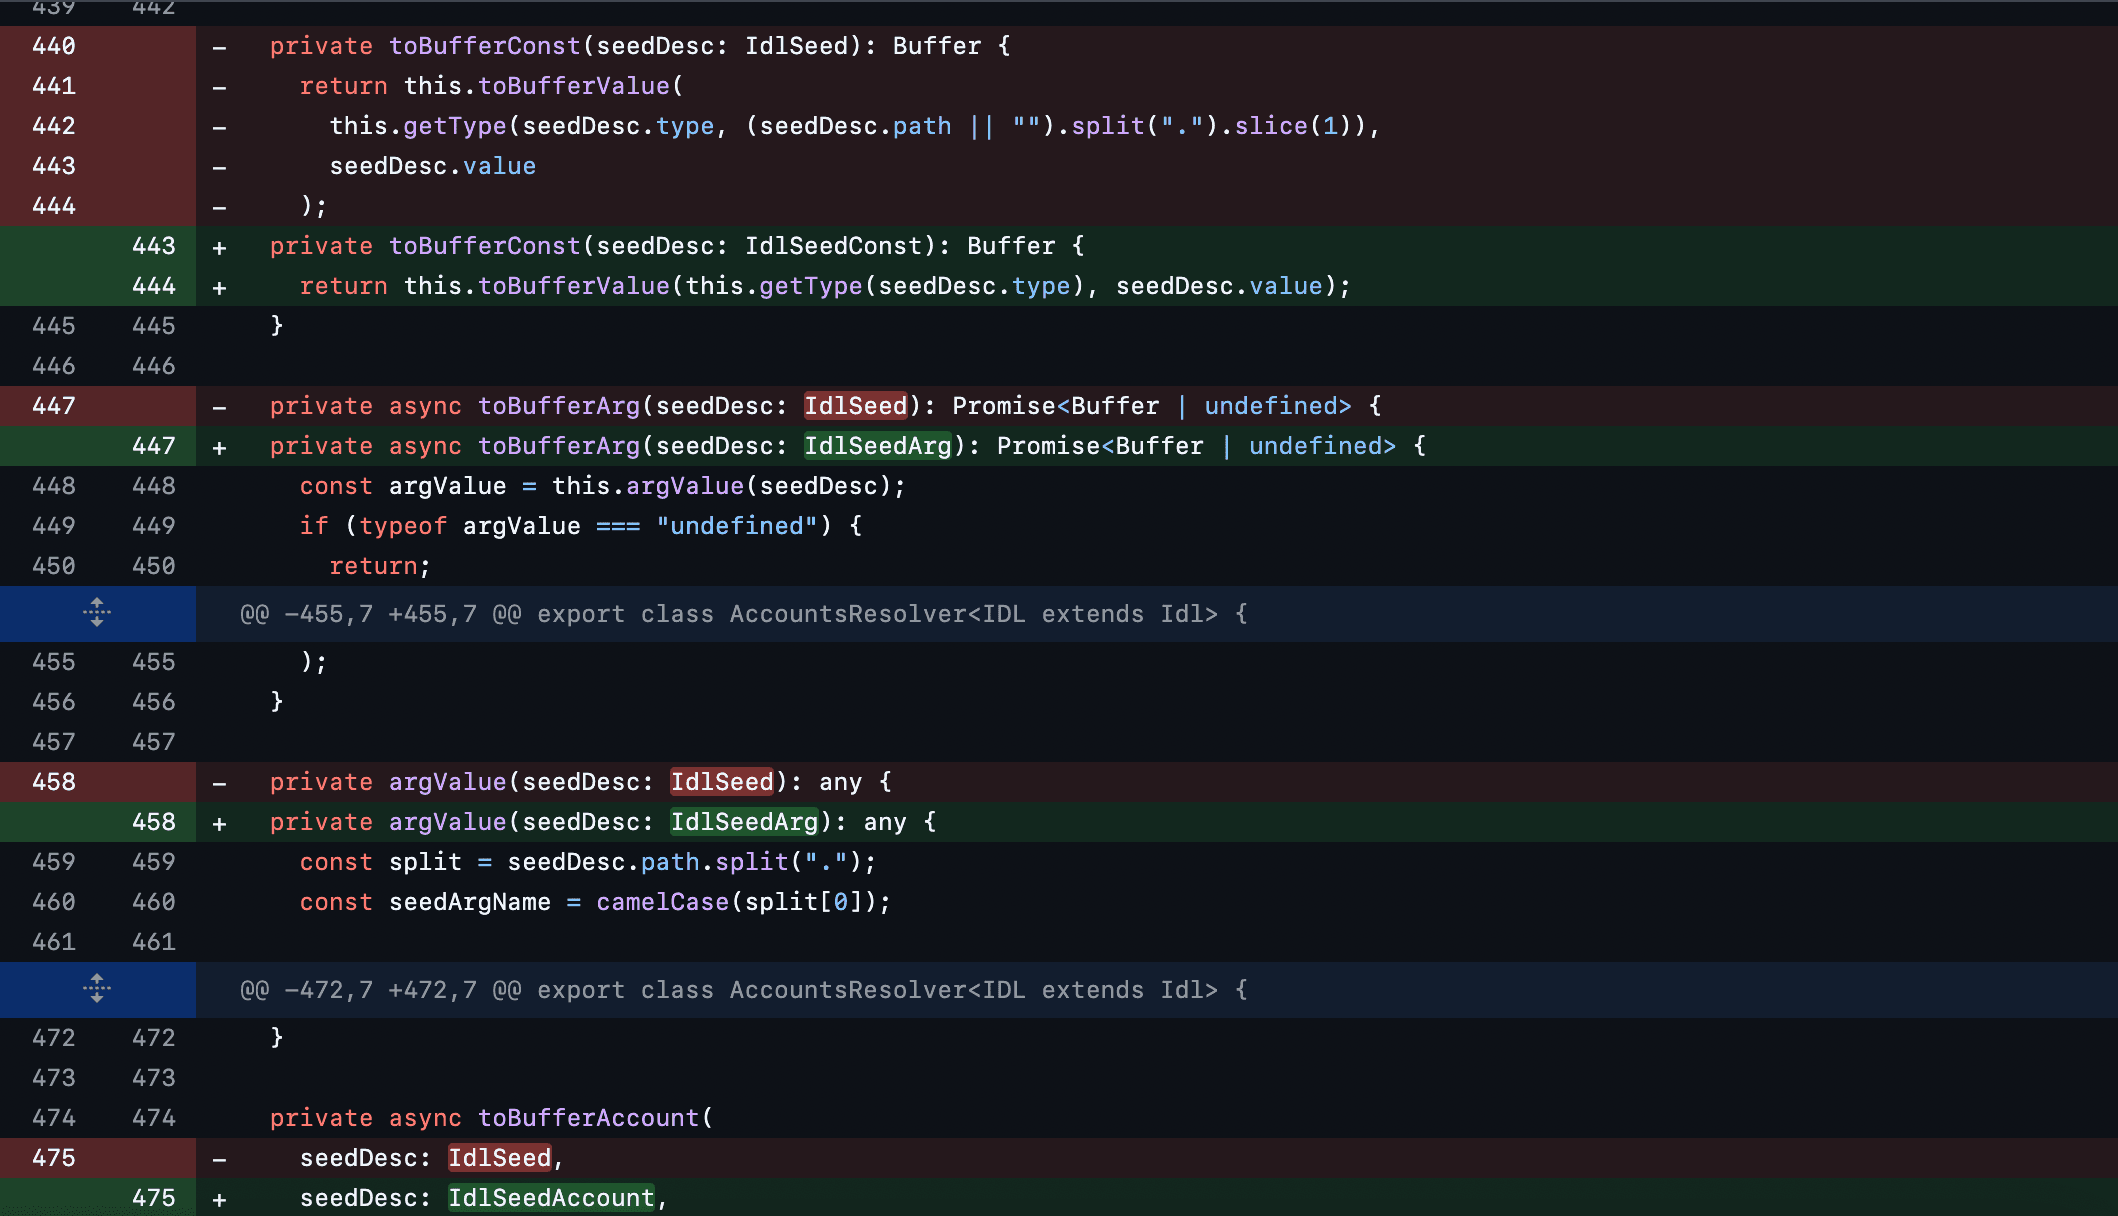Click highlighted IdlSeedArg in toBufferArg signature
2118x1216 pixels.
coord(878,446)
